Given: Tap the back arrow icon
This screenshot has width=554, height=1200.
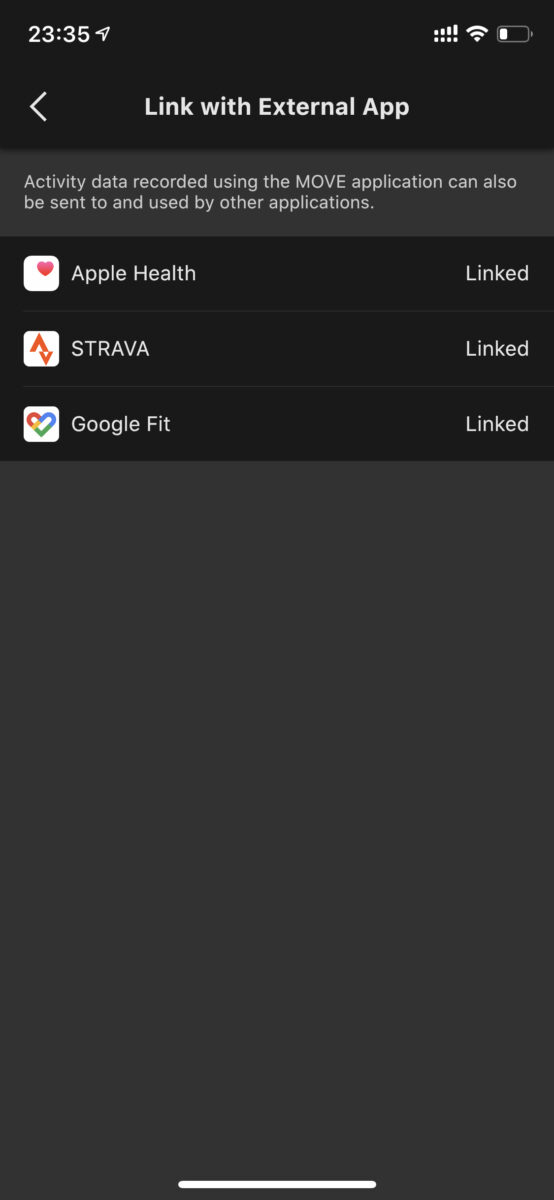Looking at the screenshot, I should 38,107.
